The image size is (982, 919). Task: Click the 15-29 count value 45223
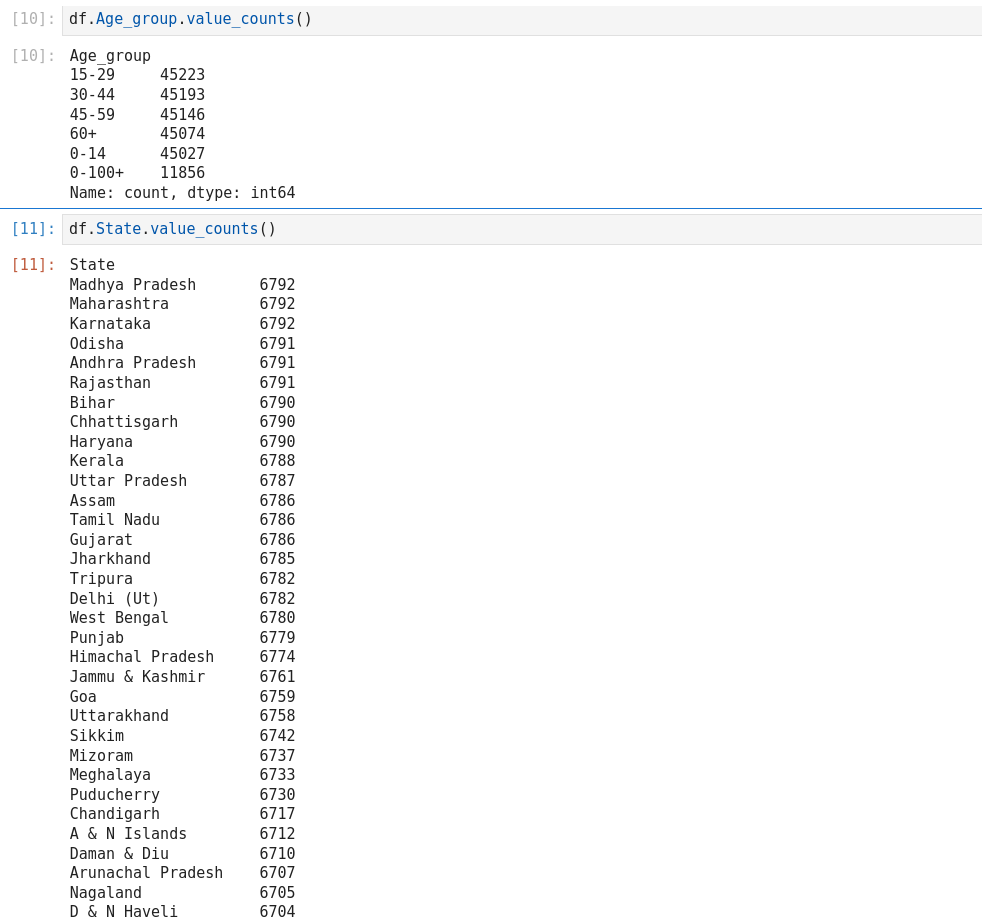coord(182,75)
